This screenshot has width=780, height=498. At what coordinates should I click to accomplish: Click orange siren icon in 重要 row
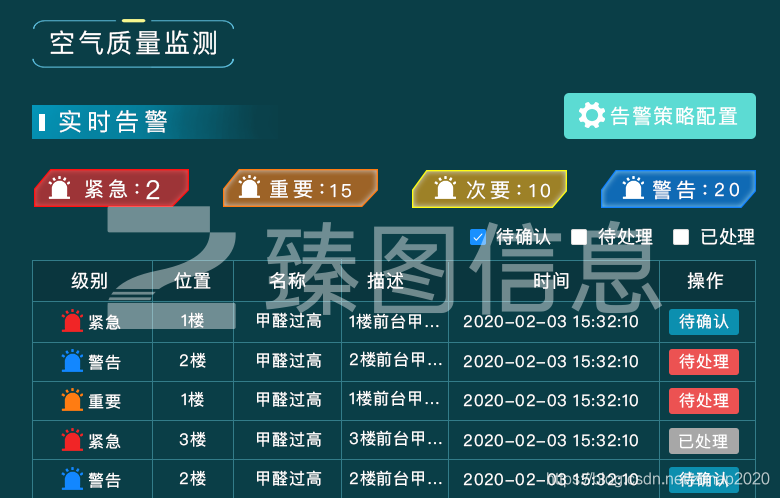[x=72, y=400]
